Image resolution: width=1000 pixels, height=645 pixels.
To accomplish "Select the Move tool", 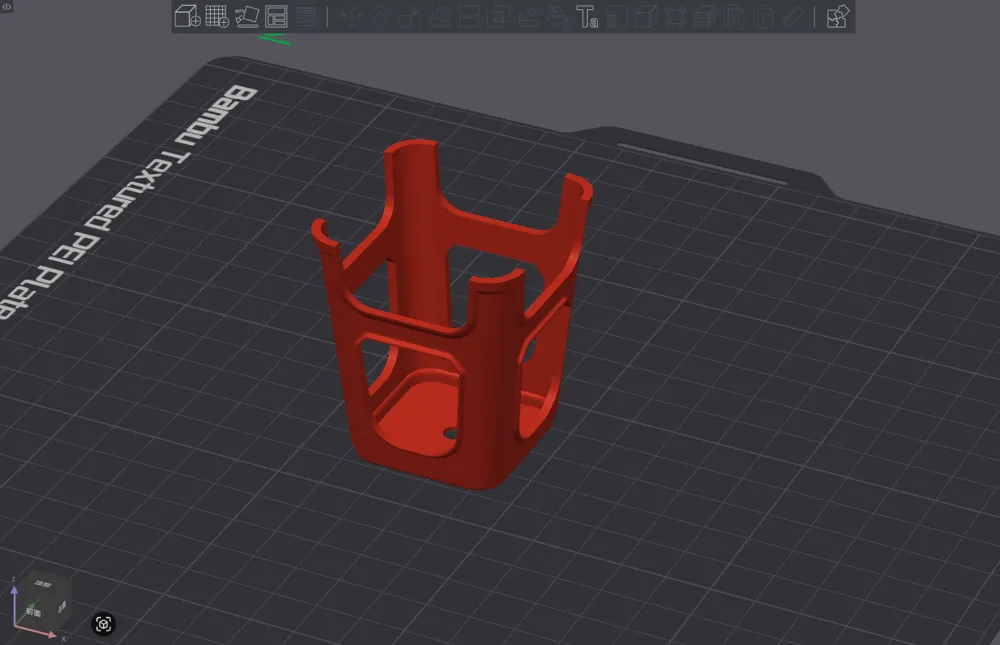I will [x=350, y=15].
